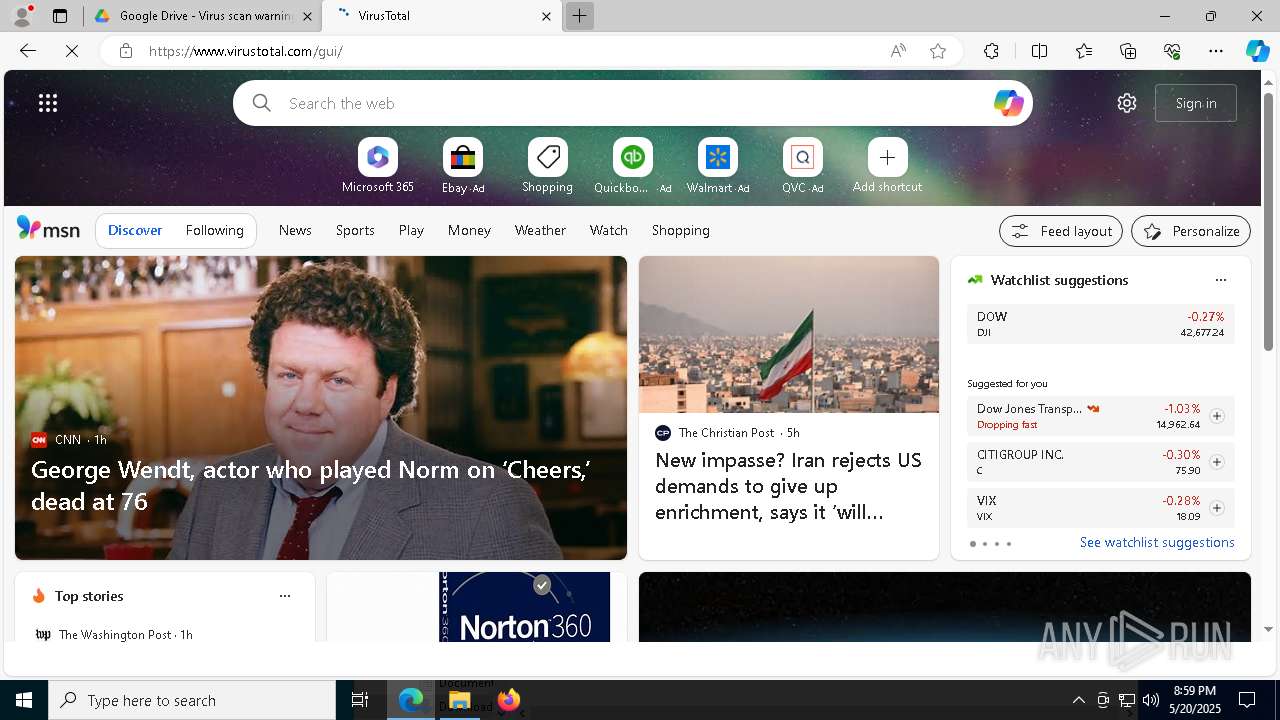Select the Following feed tab

[214, 230]
